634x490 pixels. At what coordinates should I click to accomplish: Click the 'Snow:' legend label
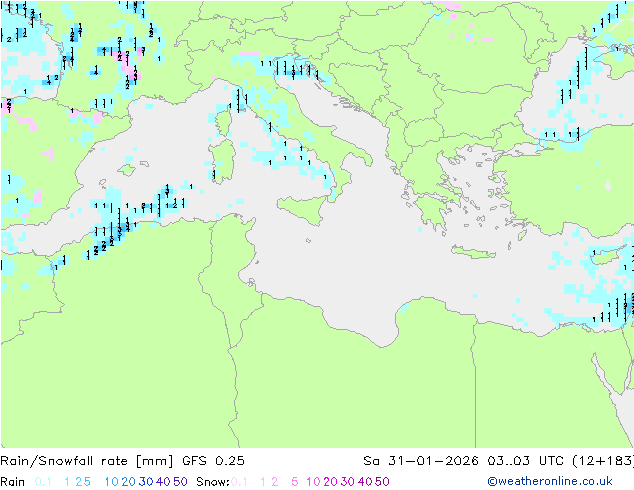click(213, 482)
